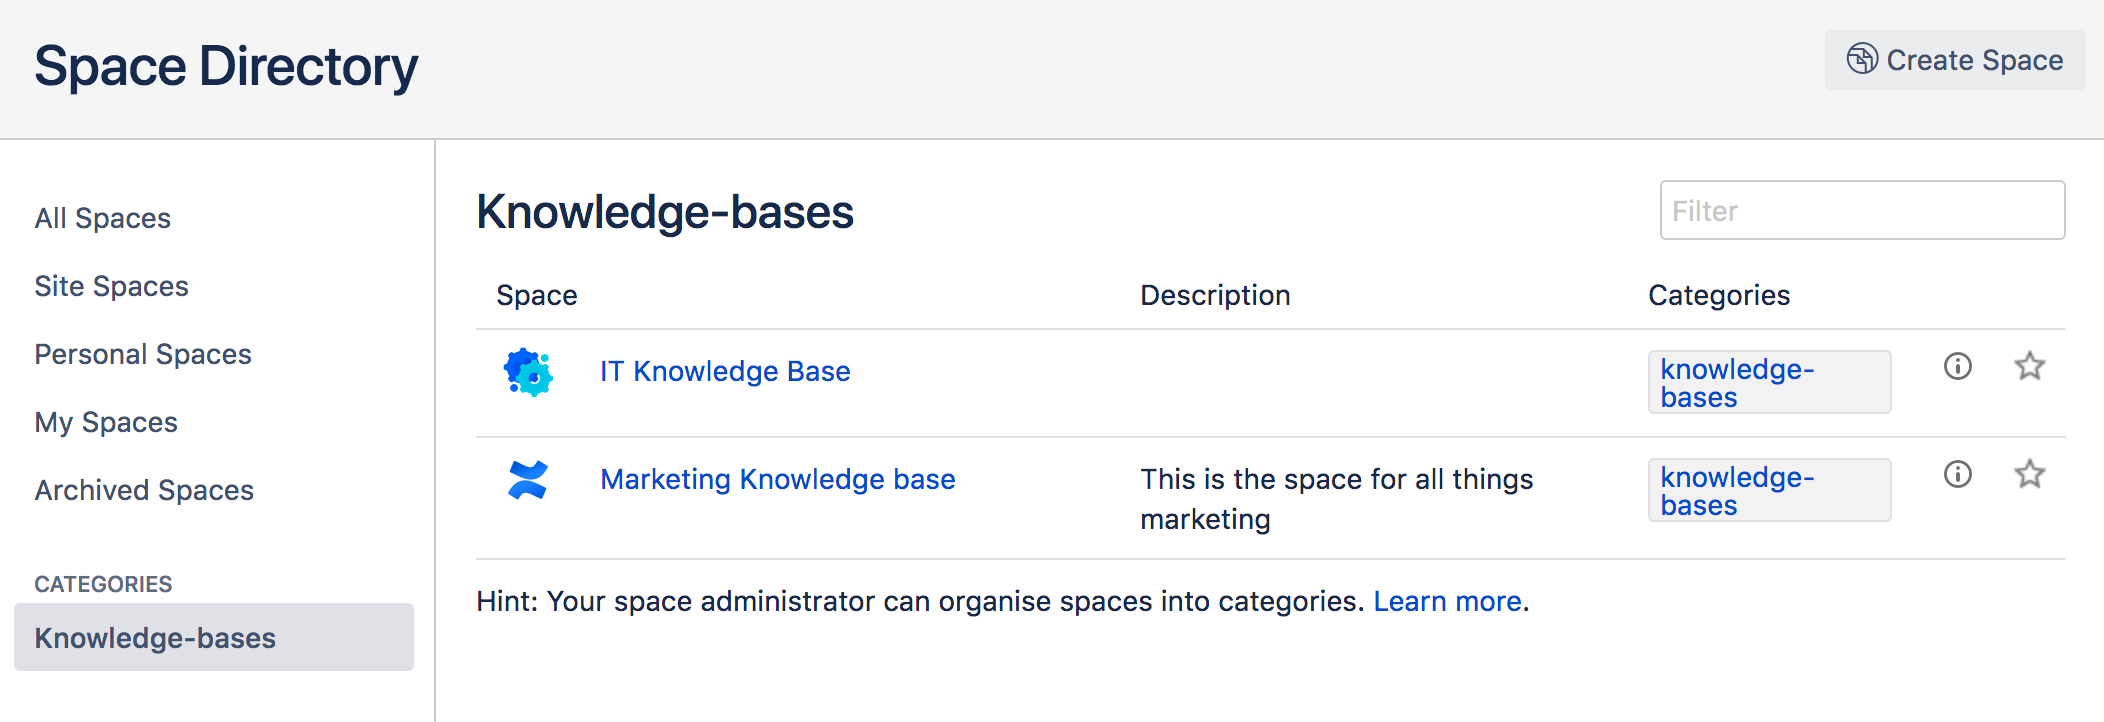View Archived Spaces

(x=144, y=491)
